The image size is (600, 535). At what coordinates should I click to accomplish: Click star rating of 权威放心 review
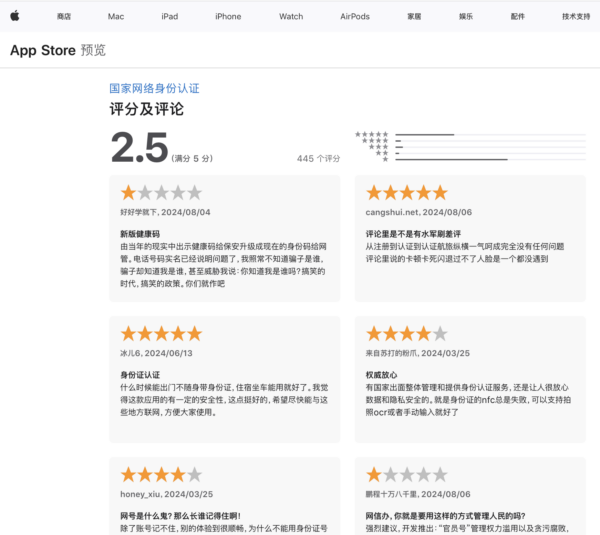click(407, 334)
